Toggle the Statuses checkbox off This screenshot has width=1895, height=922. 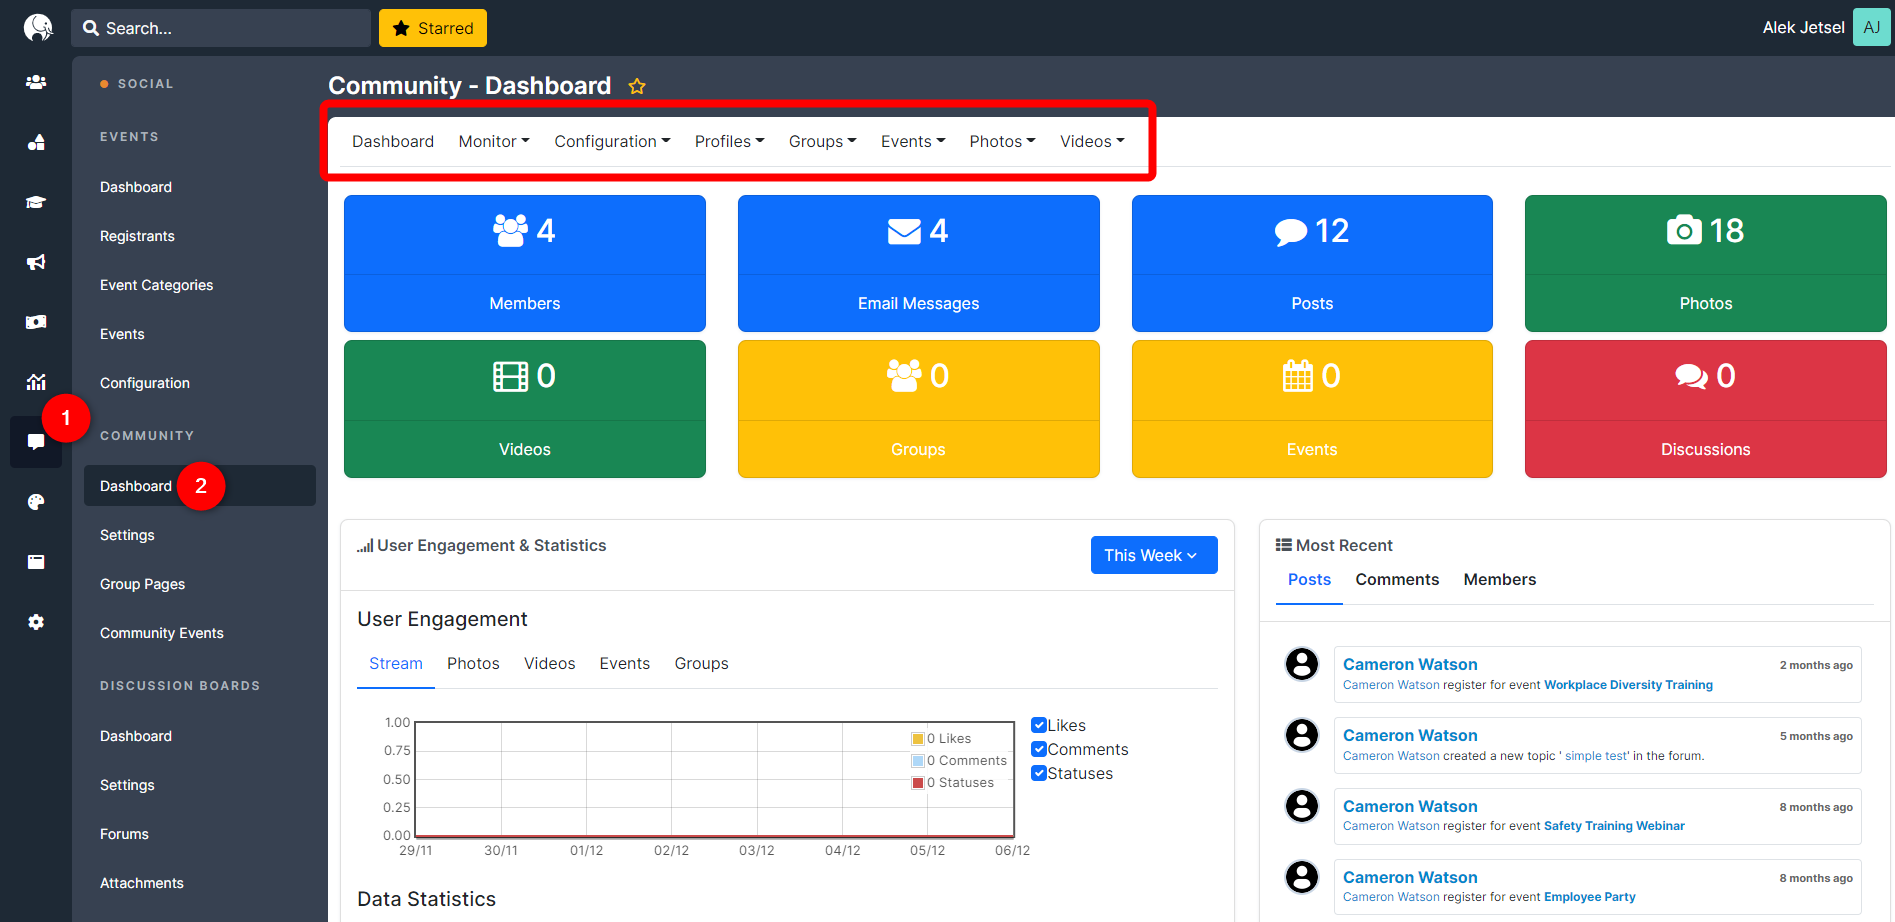[1038, 772]
